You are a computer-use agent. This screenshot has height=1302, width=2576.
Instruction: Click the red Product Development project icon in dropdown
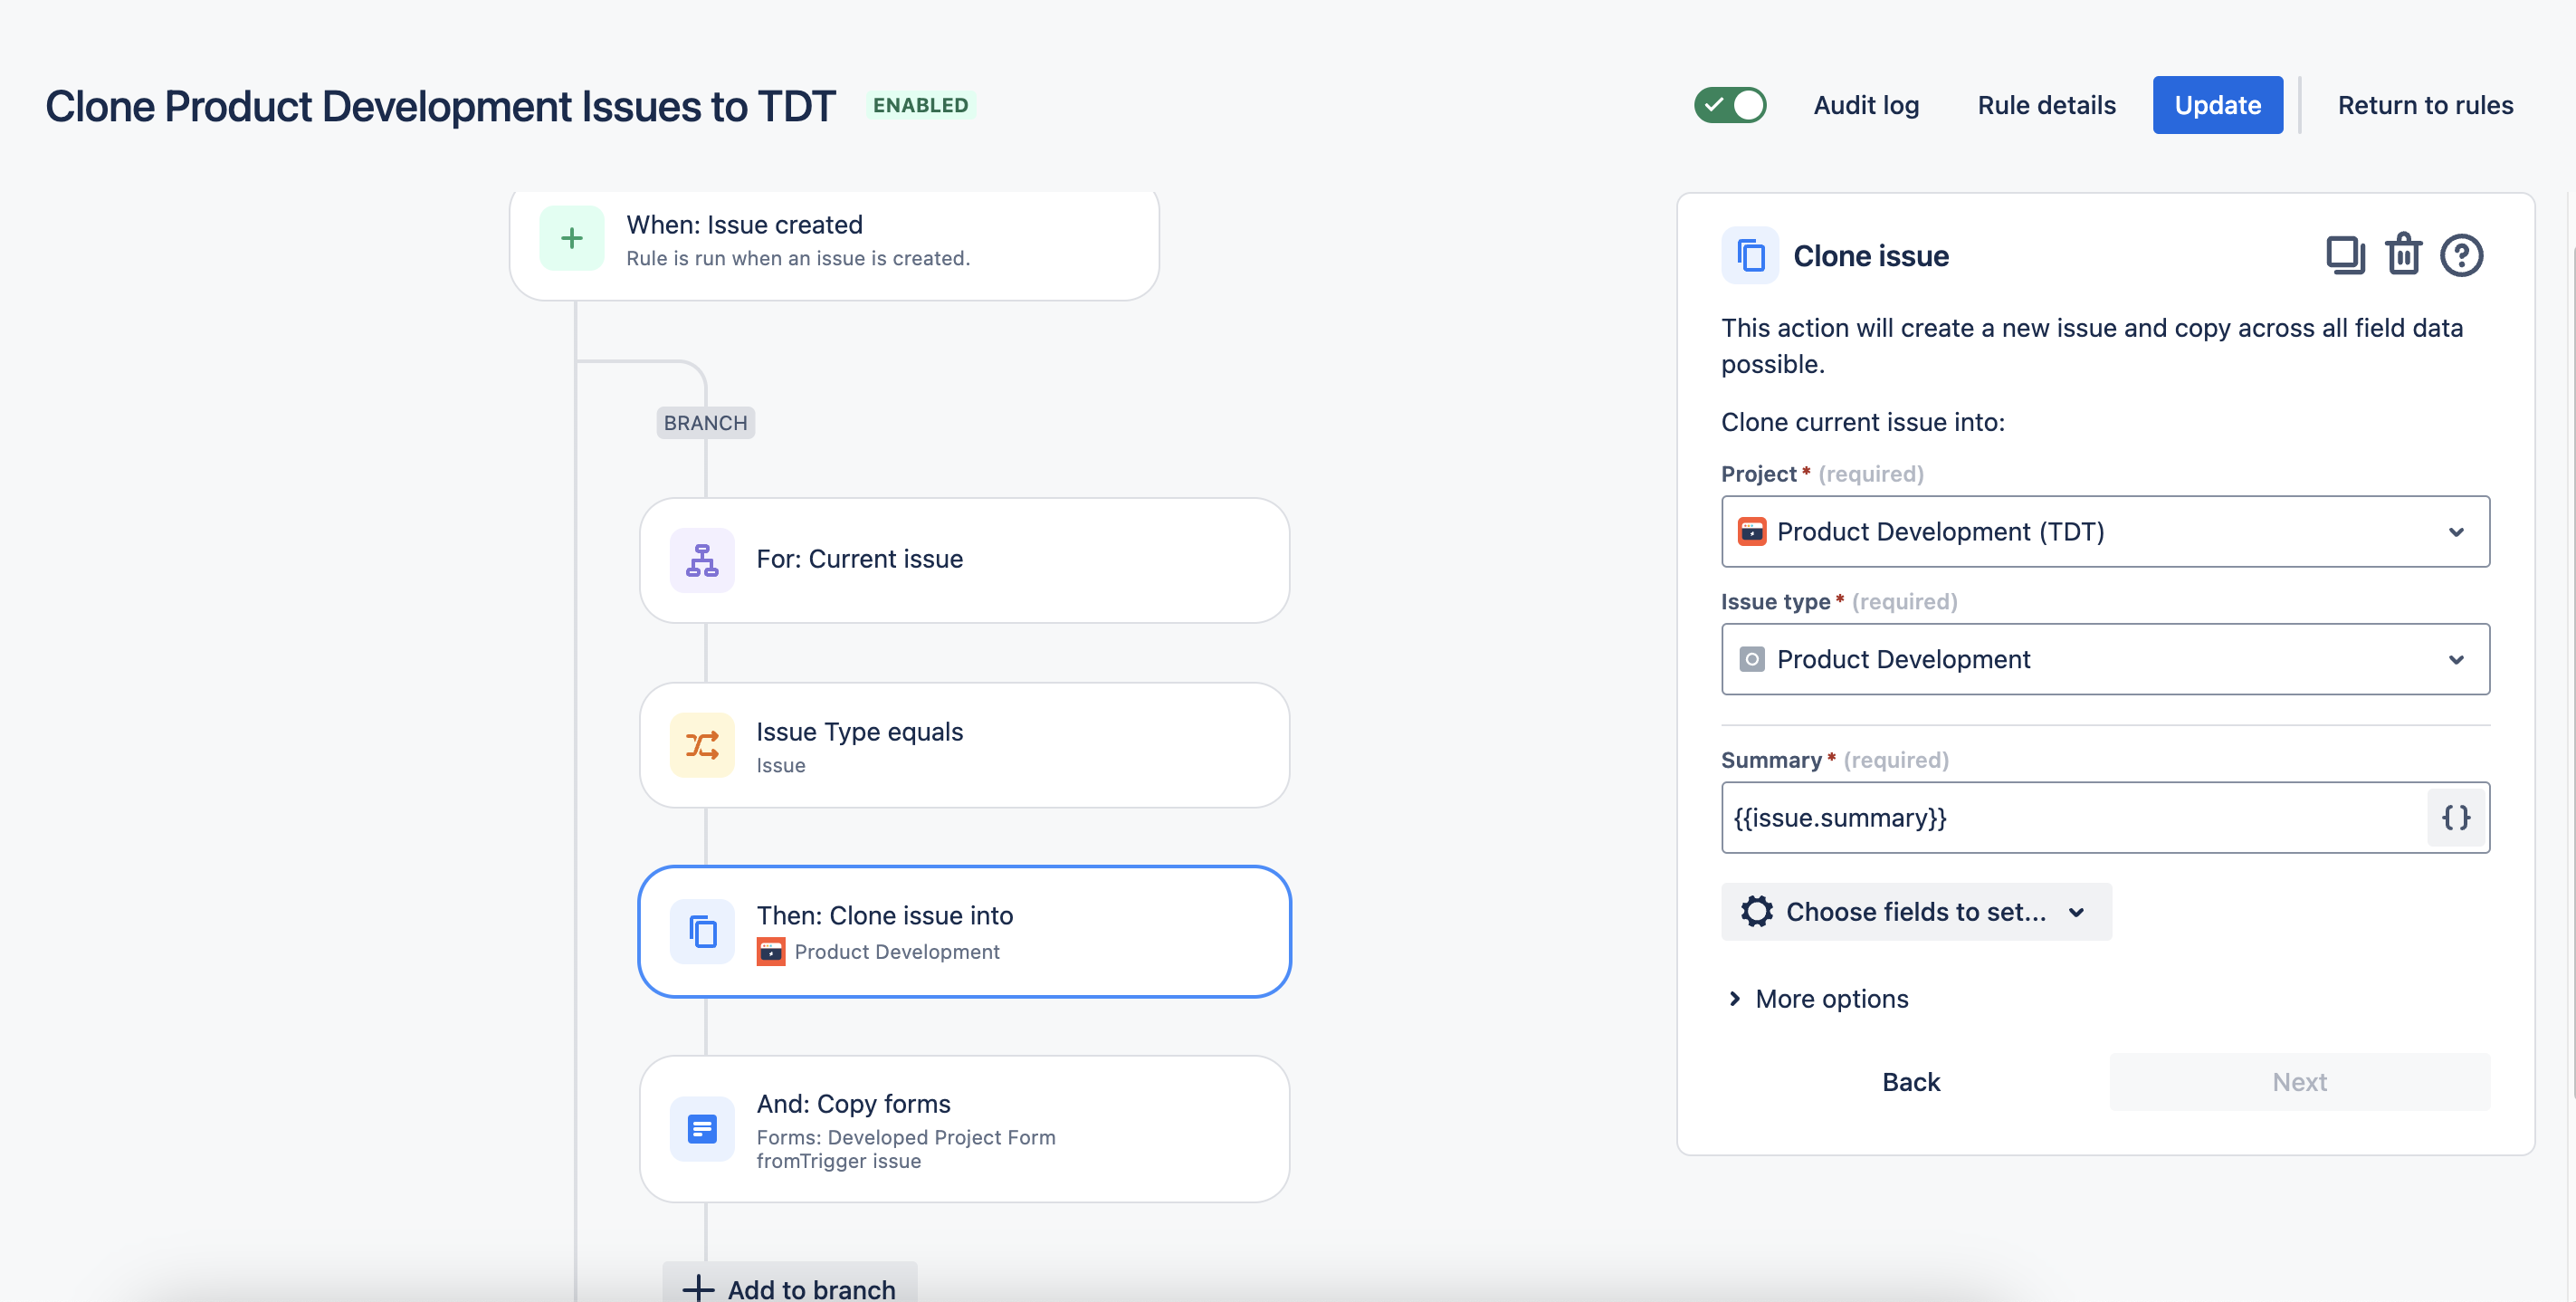click(x=1752, y=531)
